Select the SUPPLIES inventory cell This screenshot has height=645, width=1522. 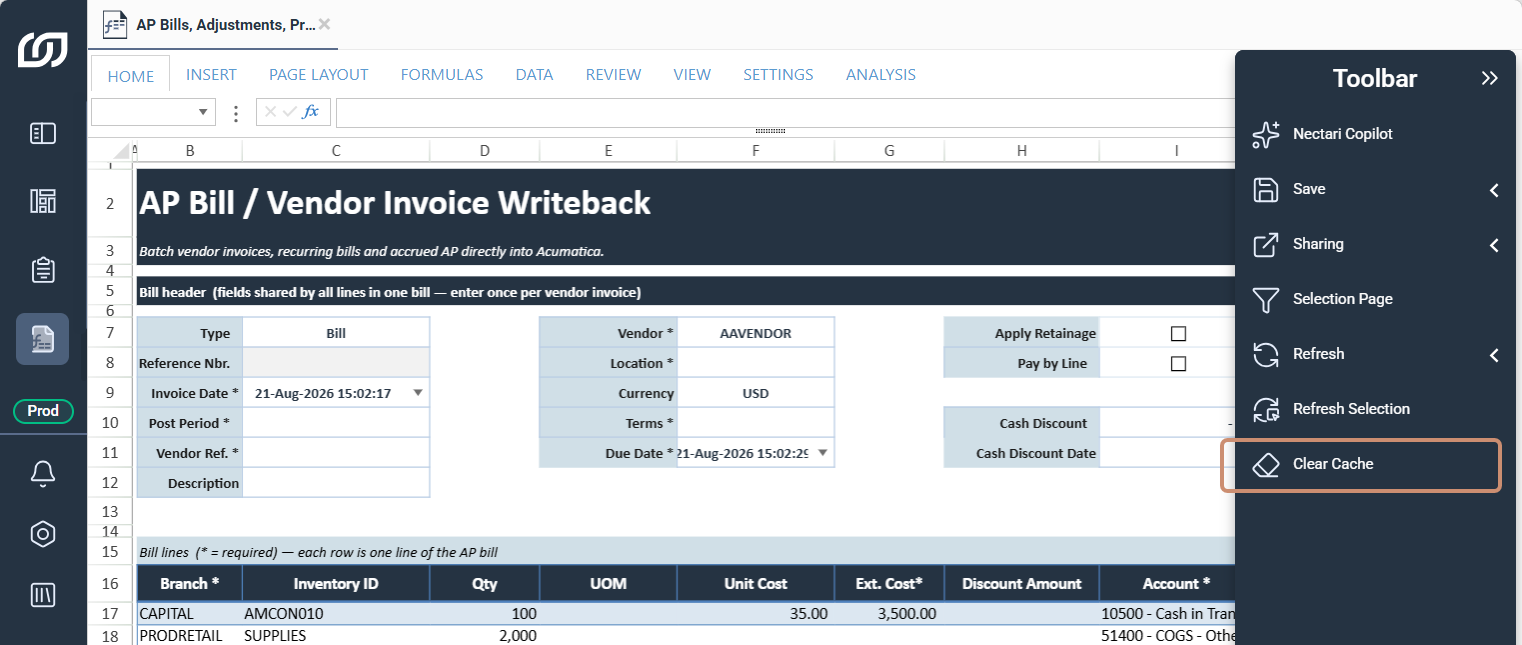pos(336,636)
